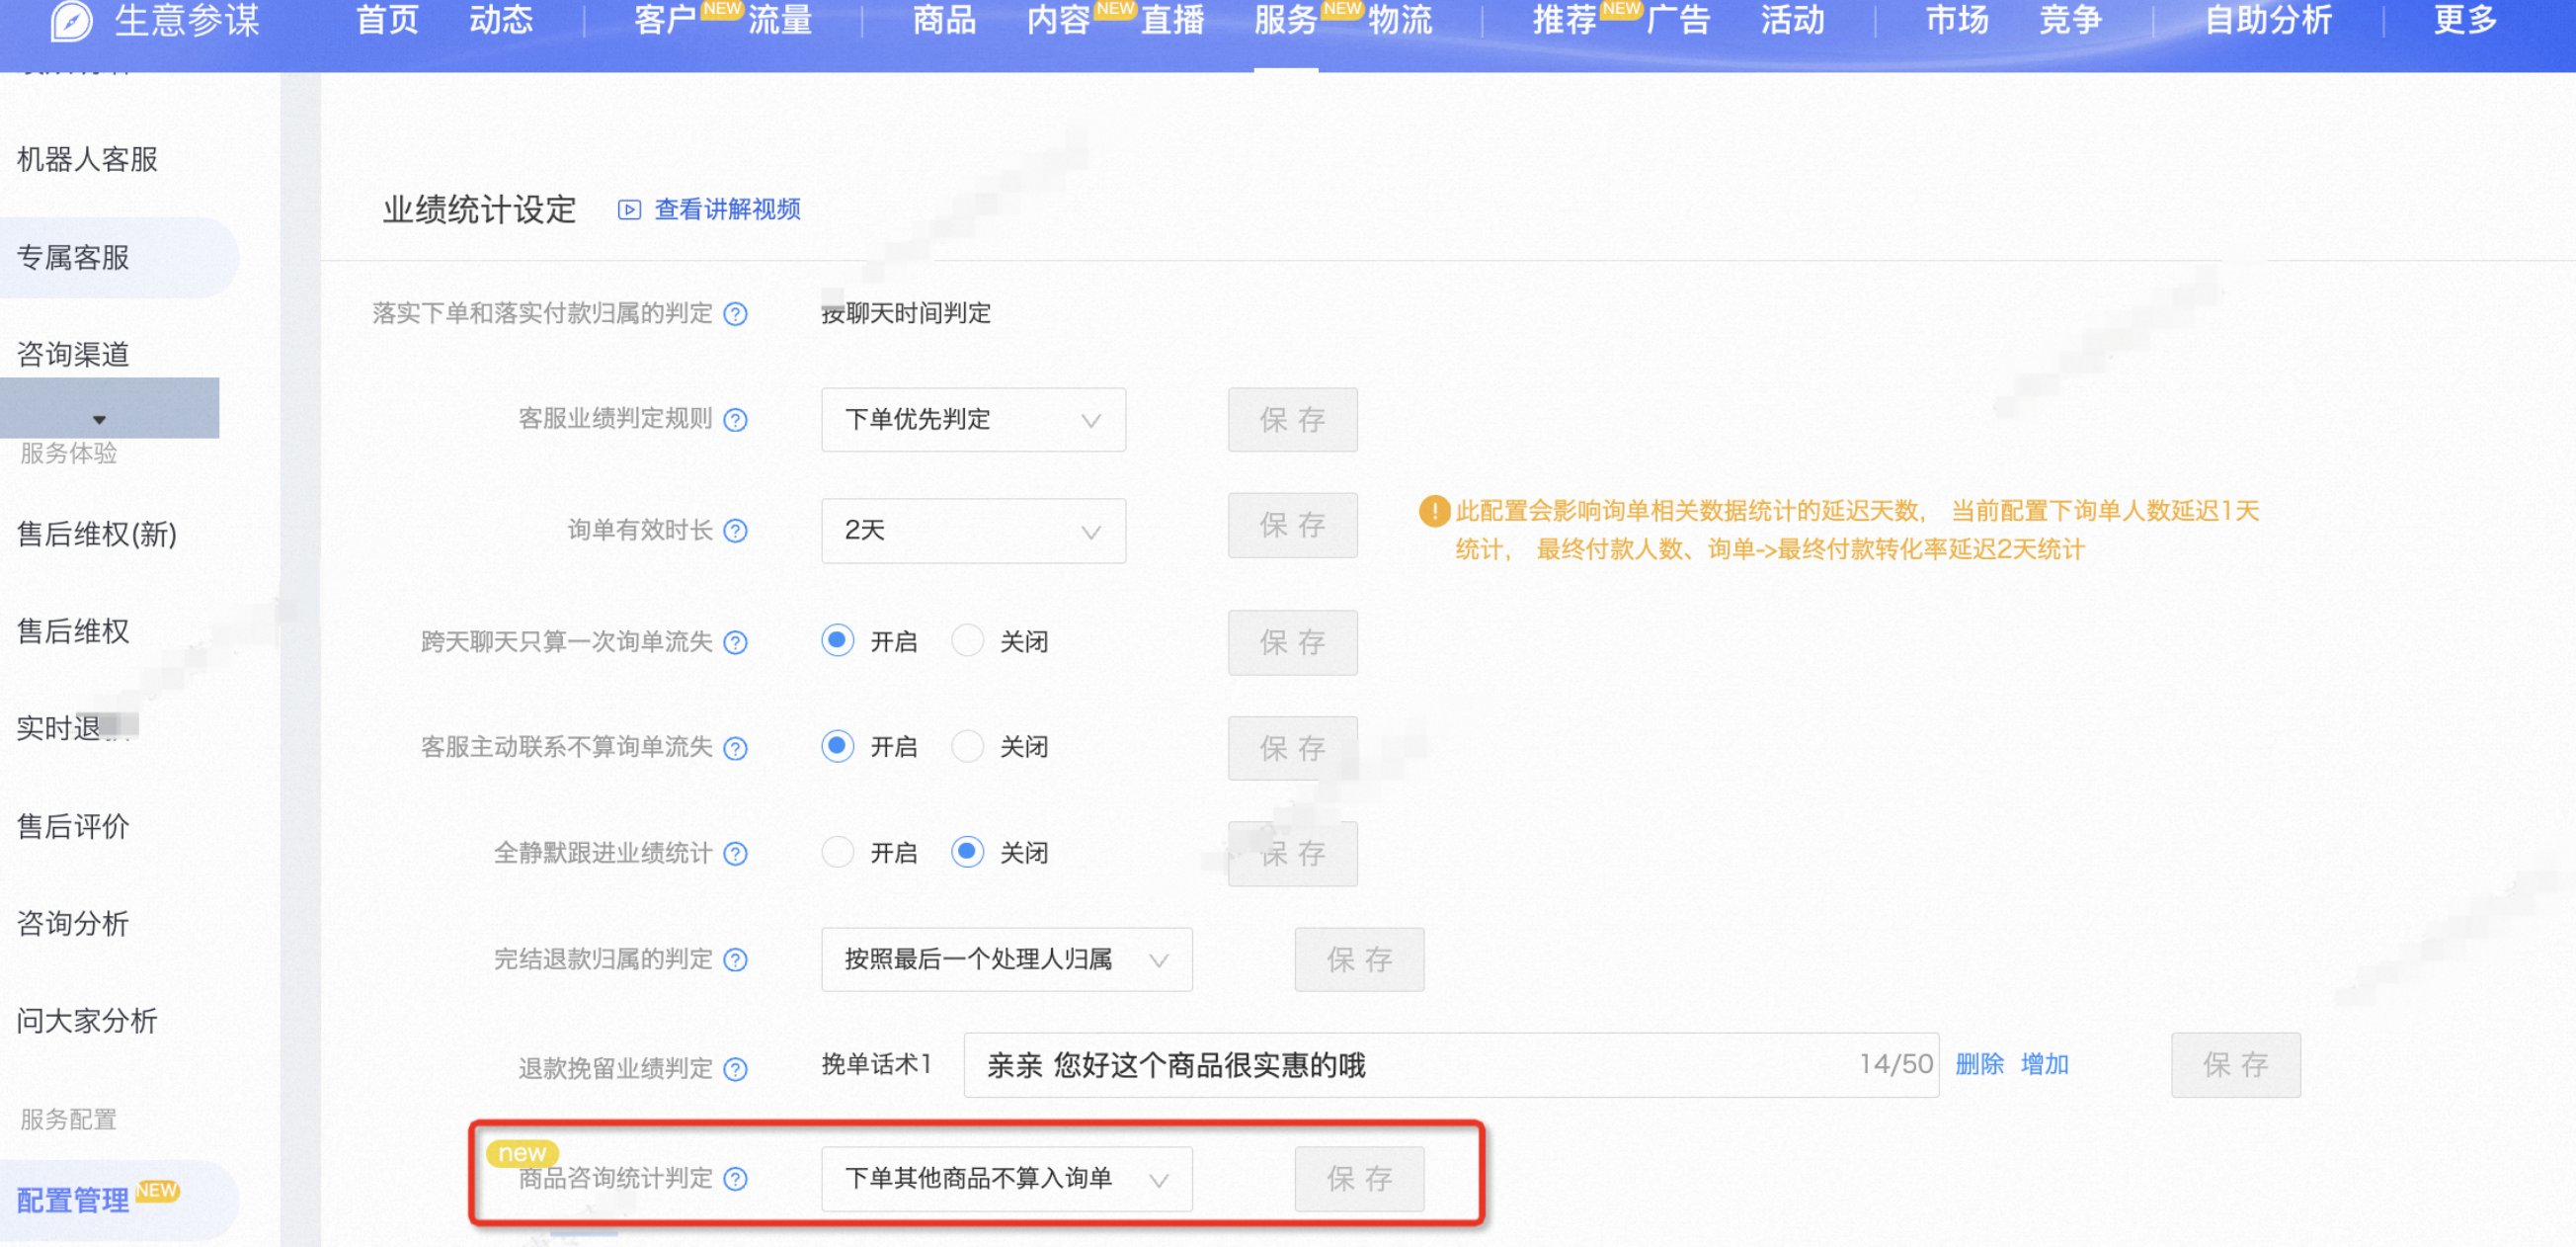
Task: Click the 生意参谋 logo icon
Action: coord(71,20)
